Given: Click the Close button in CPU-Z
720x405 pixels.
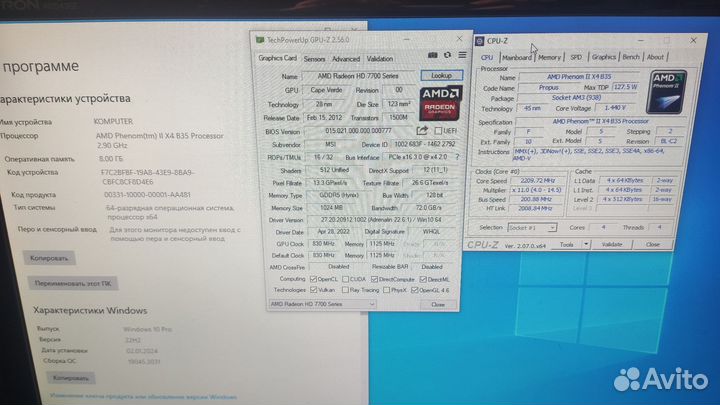Looking at the screenshot, I should pos(652,244).
